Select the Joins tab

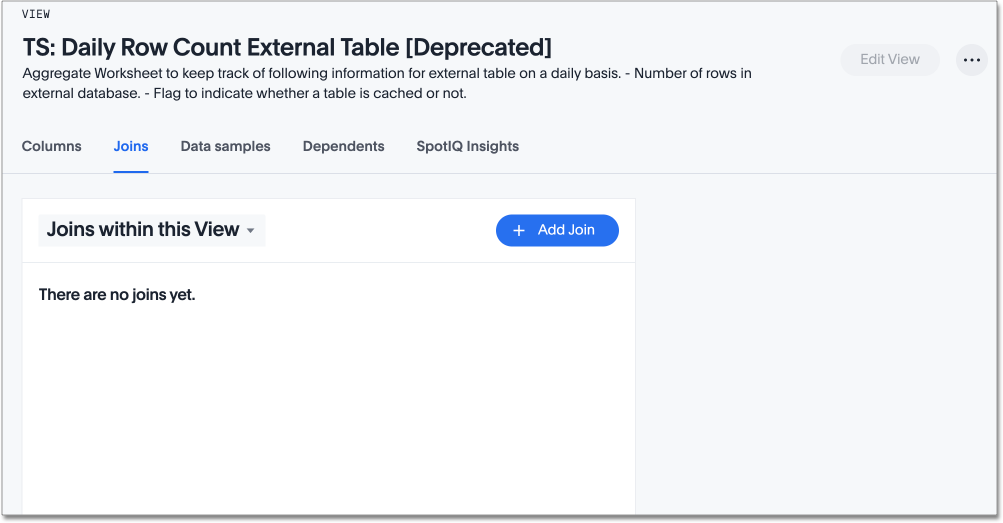click(x=131, y=146)
